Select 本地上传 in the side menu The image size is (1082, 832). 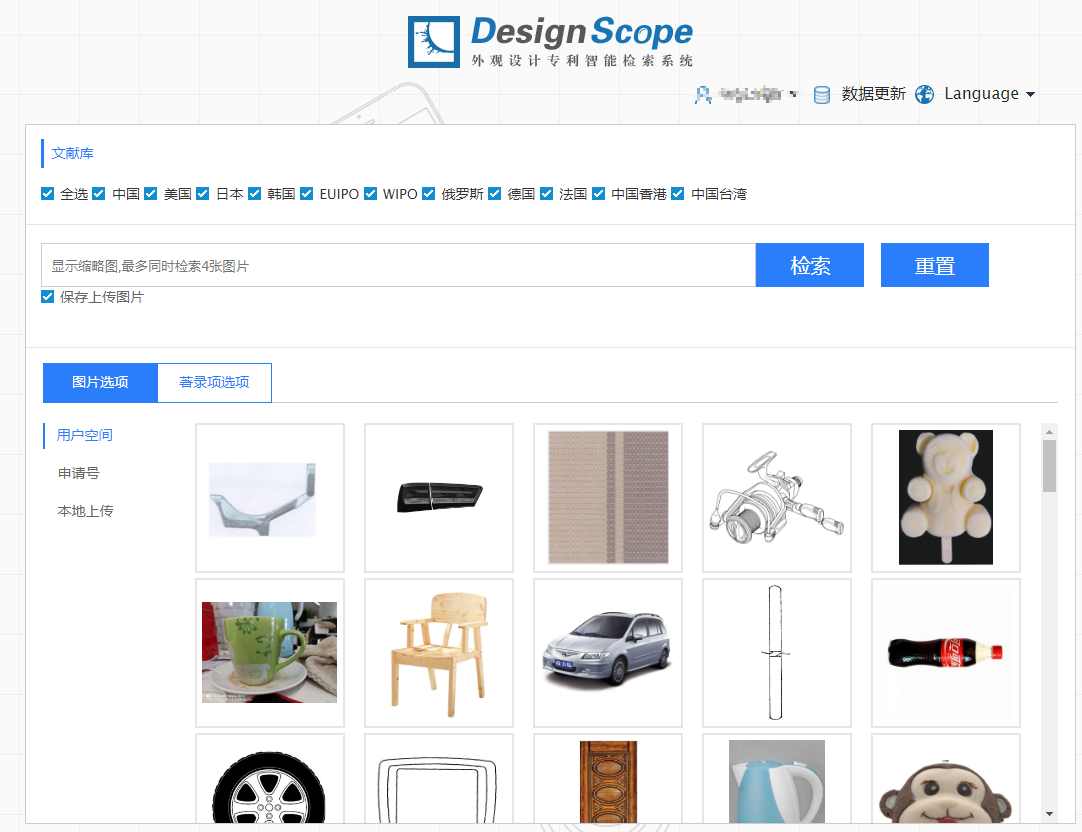86,511
